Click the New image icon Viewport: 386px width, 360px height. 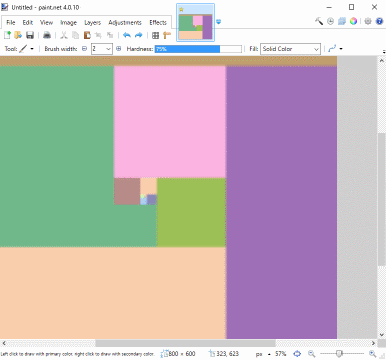7,35
